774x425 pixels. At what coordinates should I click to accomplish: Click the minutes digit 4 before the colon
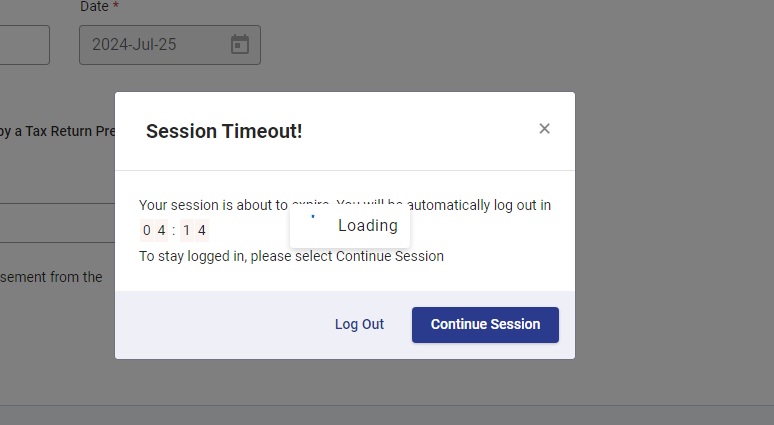coord(161,230)
